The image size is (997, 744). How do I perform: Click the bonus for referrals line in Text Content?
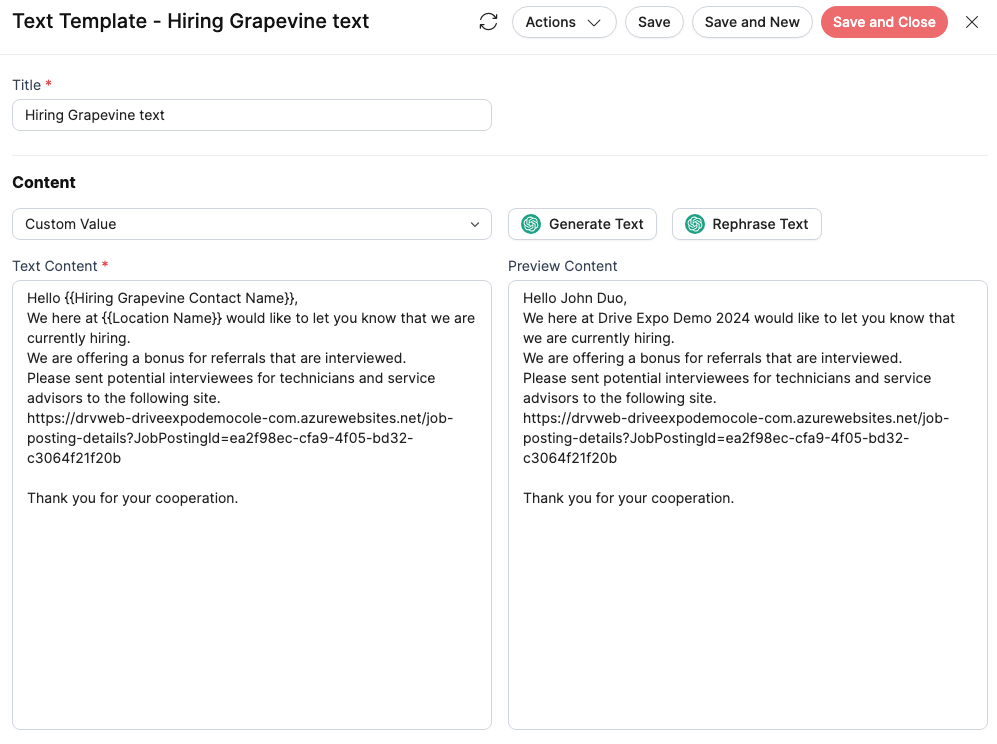(x=216, y=358)
